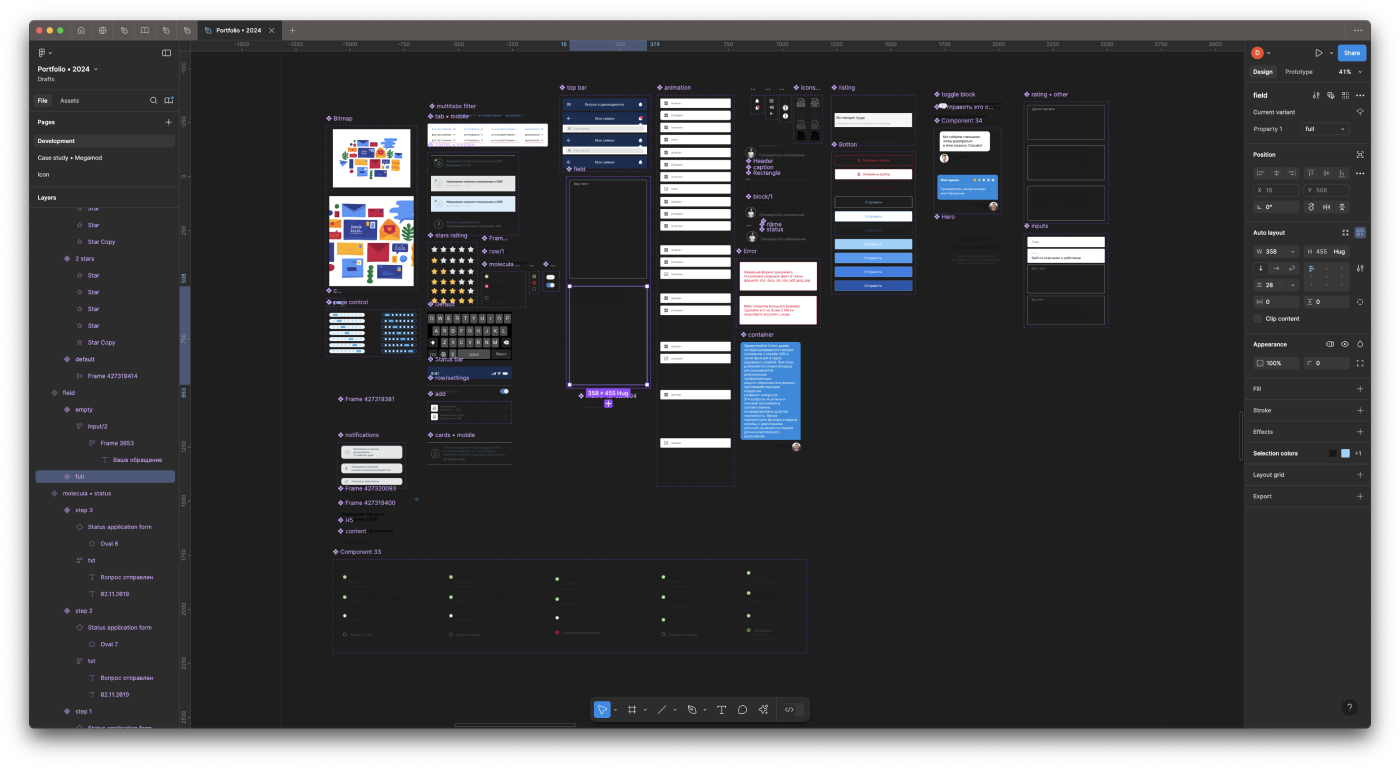Open the Property 1 variant dropdown
The image size is (1400, 768).
1325,129
